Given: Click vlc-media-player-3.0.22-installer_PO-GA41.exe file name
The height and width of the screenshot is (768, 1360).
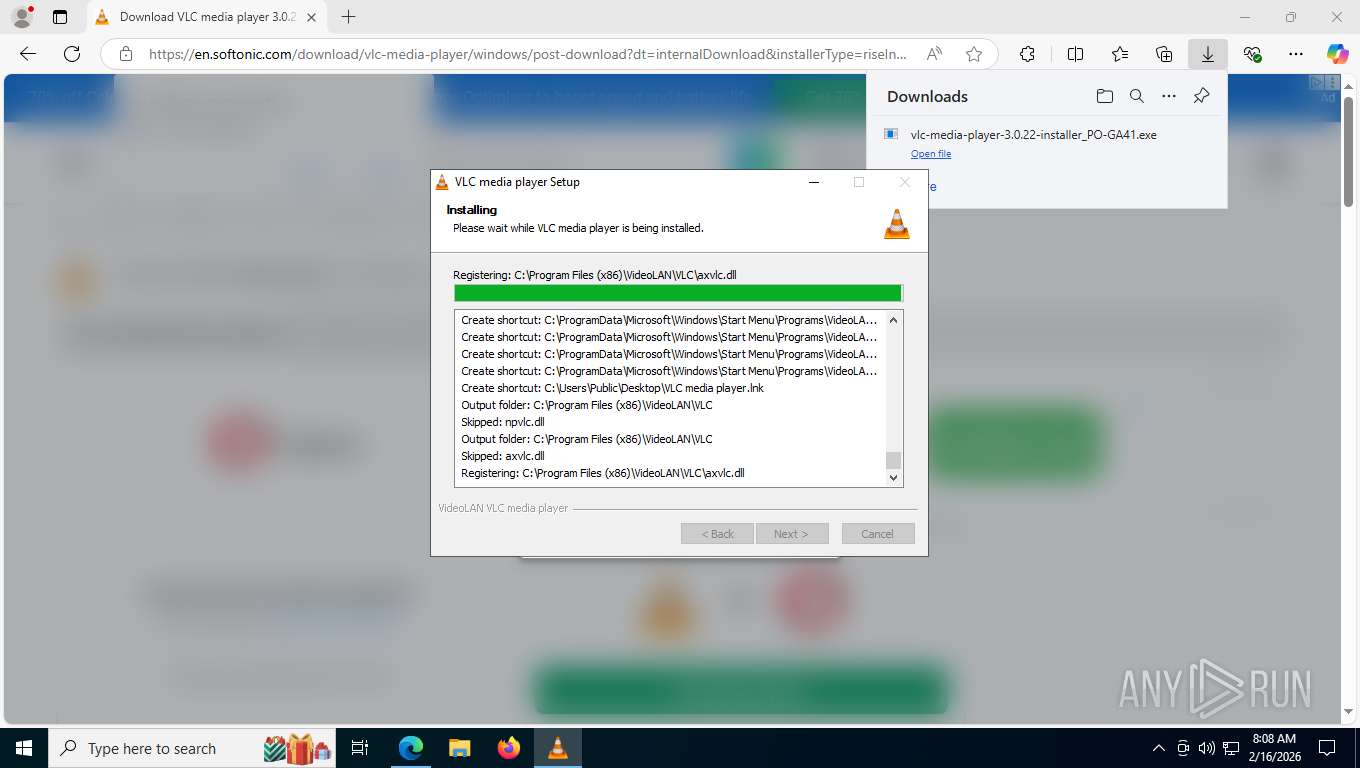Looking at the screenshot, I should (x=1033, y=135).
